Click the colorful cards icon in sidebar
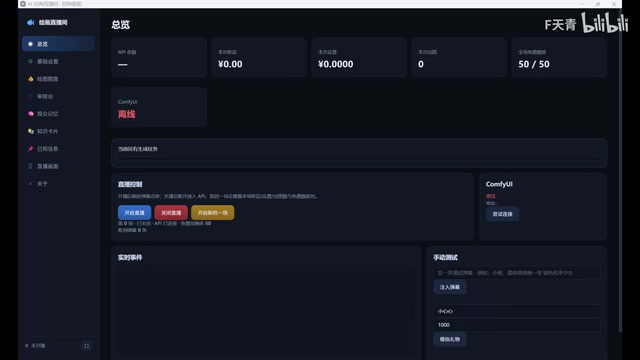The image size is (640, 360). [x=31, y=131]
